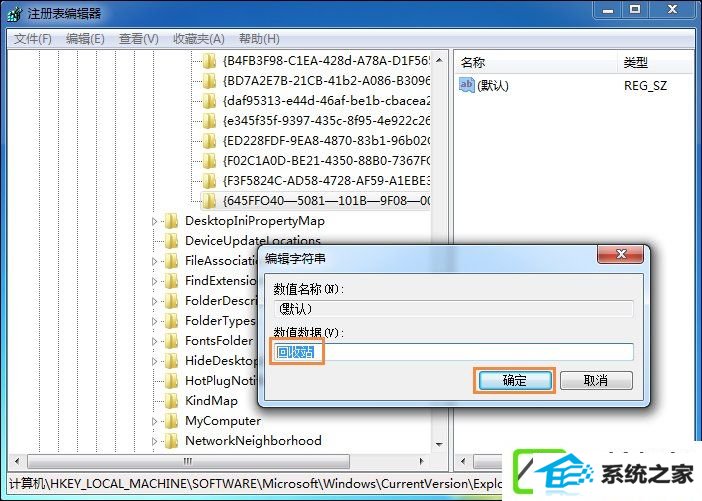This screenshot has width=702, height=501.
Task: Select folder icon of {F3F5824C-AD58-4728 key
Action: point(209,181)
